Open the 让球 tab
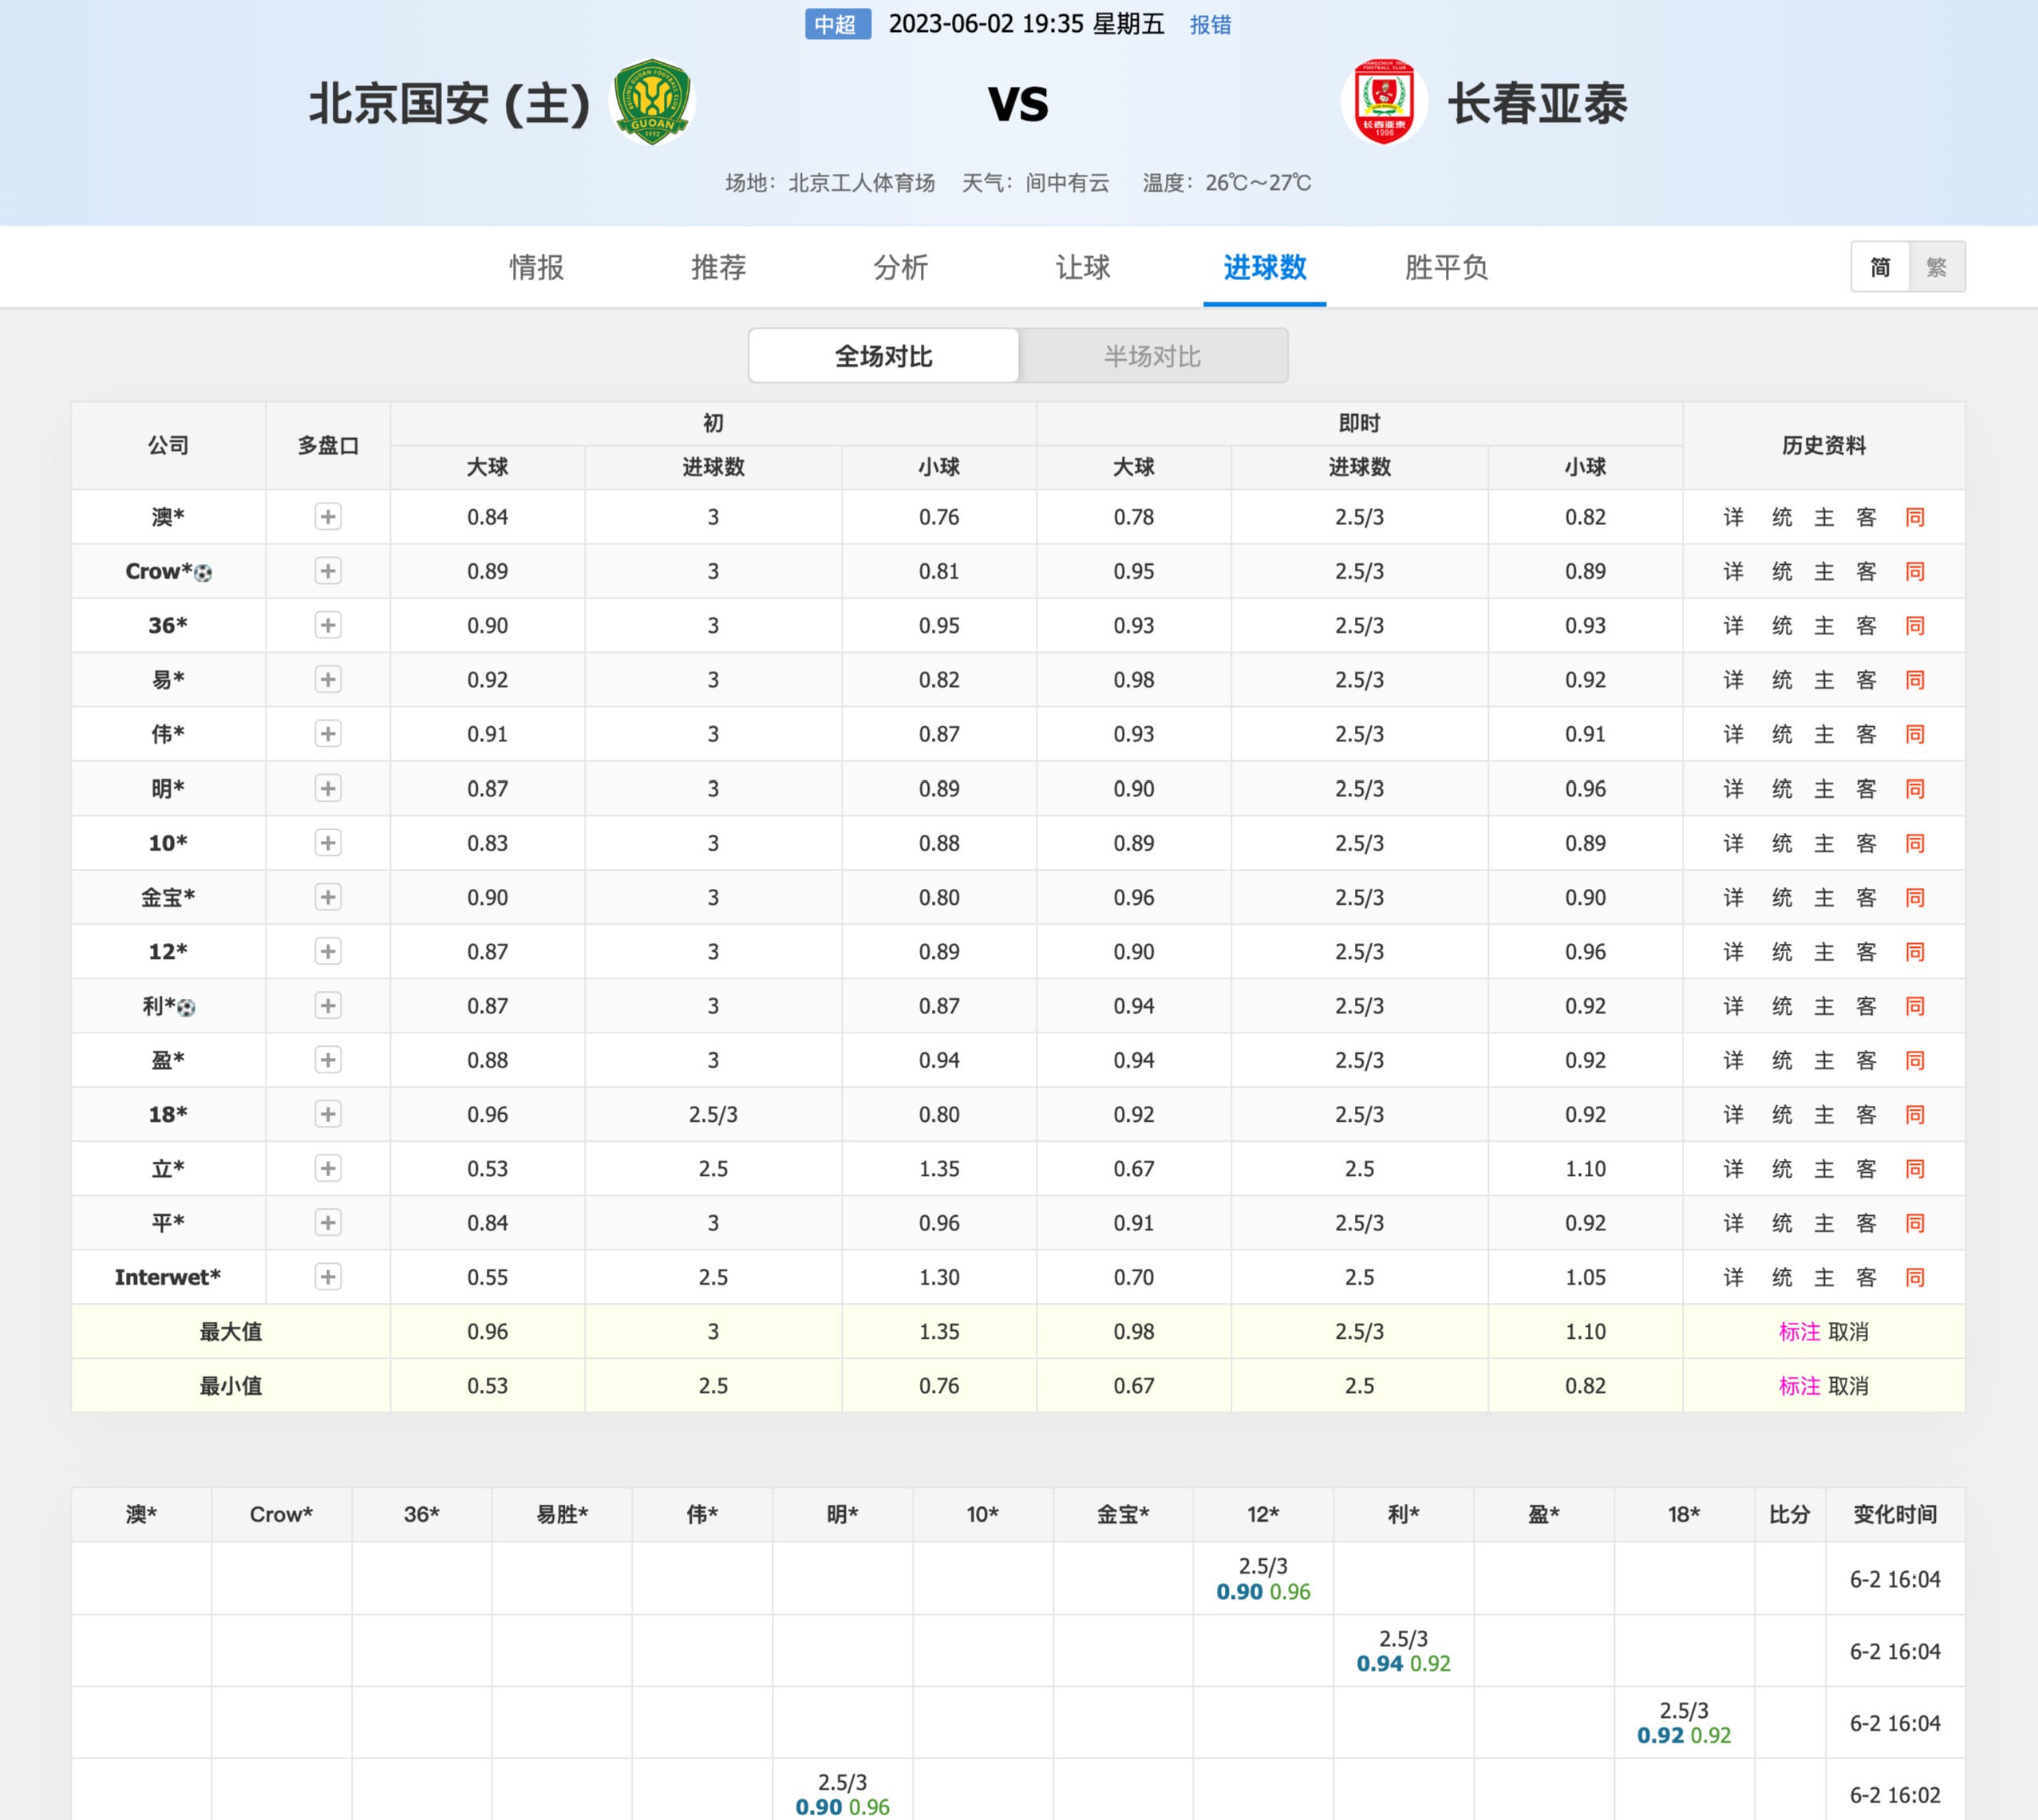The image size is (2038, 1820). pos(1083,267)
